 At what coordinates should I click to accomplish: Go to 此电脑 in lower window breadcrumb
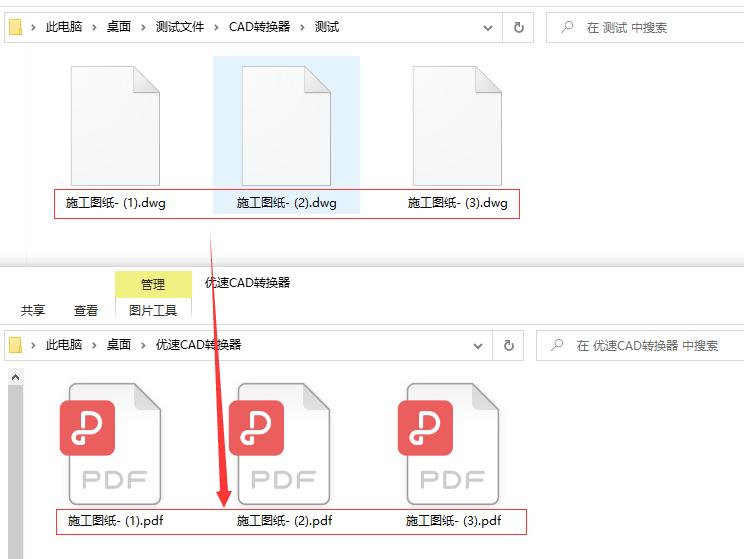coord(64,345)
